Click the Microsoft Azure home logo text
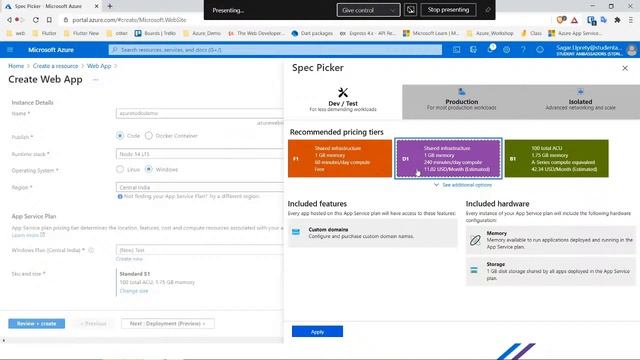The height and width of the screenshot is (360, 640). tap(51, 50)
